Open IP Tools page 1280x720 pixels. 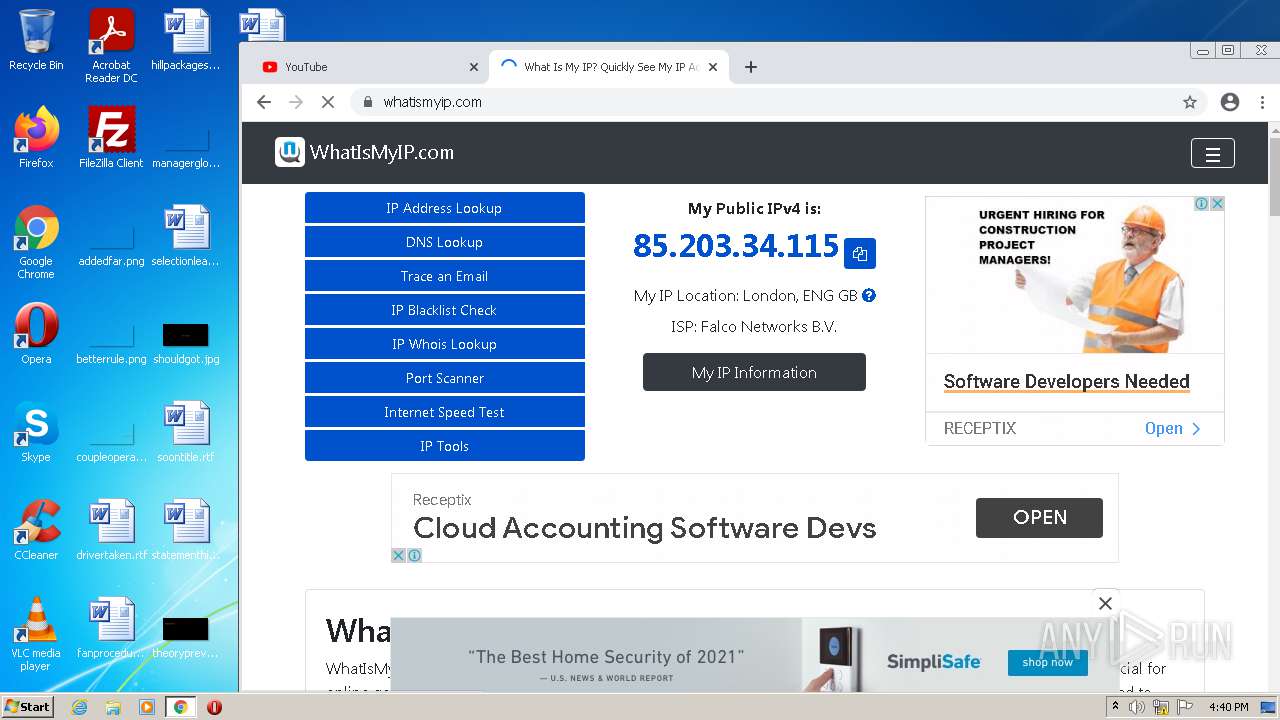coord(445,446)
